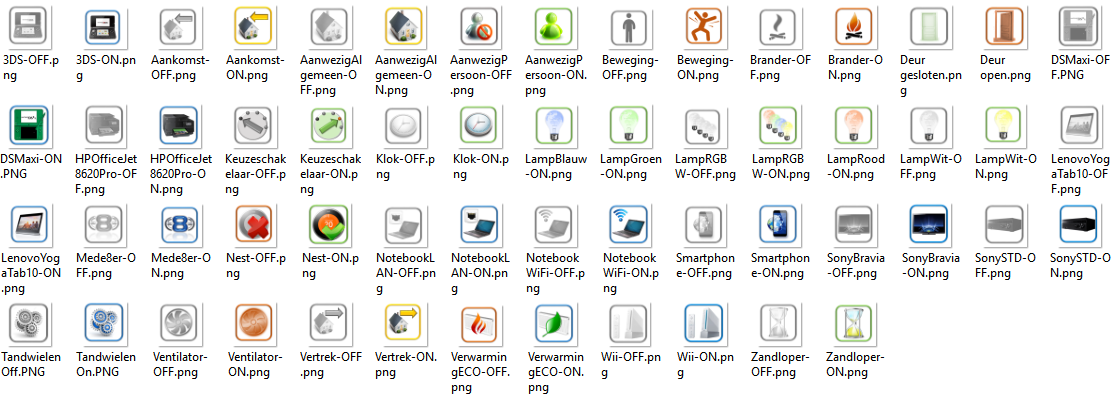Select HPOfficeJet8620Pro-ON.png printer icon
This screenshot has height=397, width=1118.
pyautogui.click(x=178, y=125)
